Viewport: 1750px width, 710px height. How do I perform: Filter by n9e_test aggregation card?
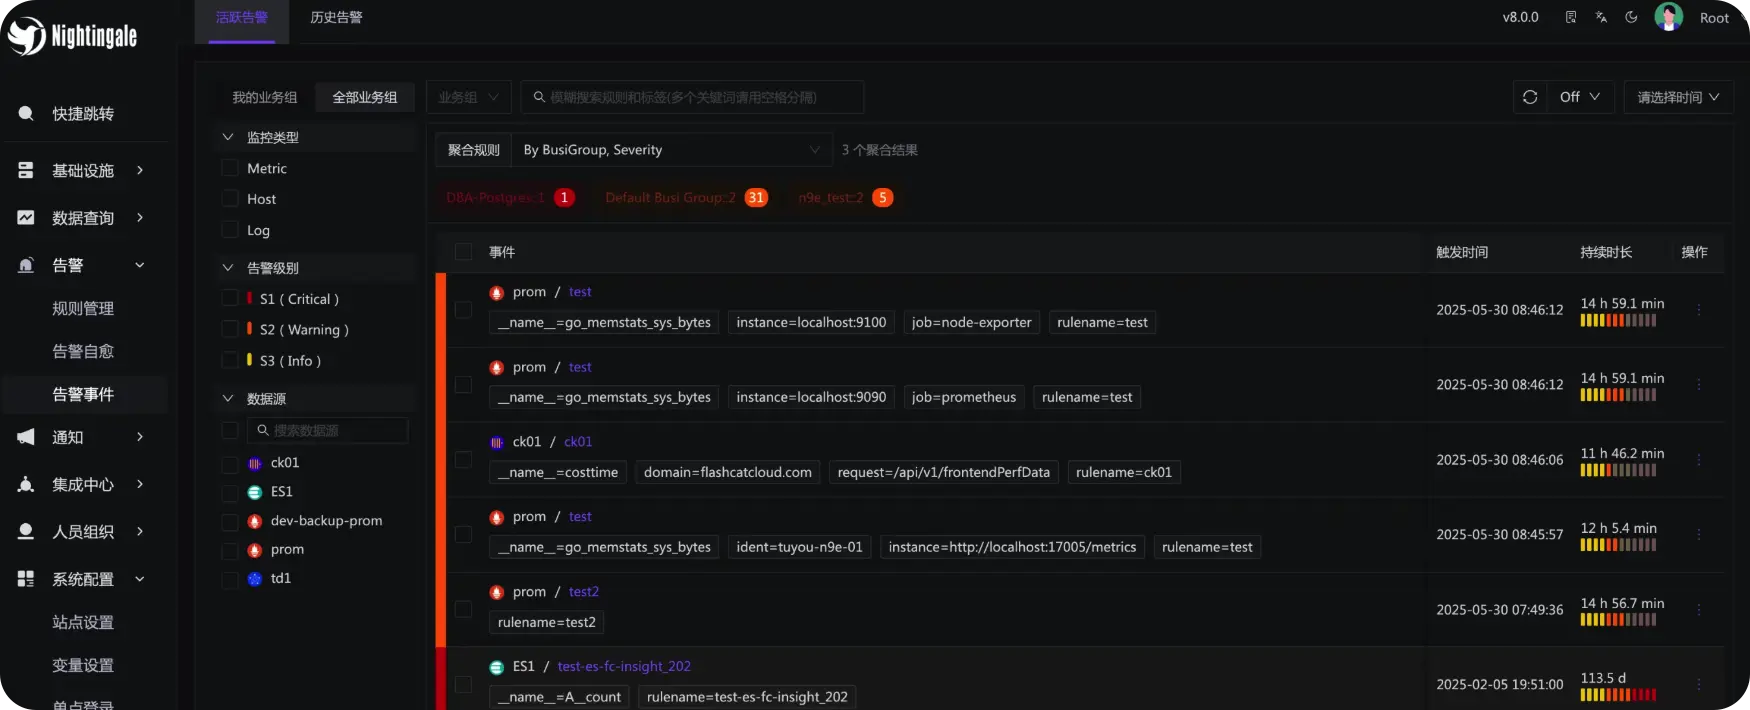844,198
